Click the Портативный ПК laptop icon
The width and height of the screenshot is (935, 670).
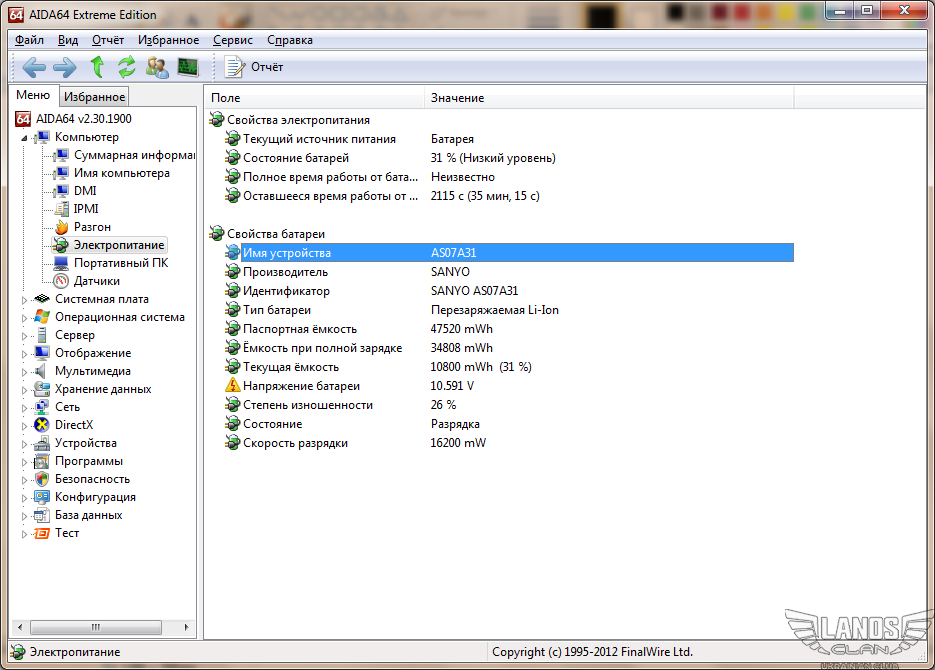click(61, 263)
